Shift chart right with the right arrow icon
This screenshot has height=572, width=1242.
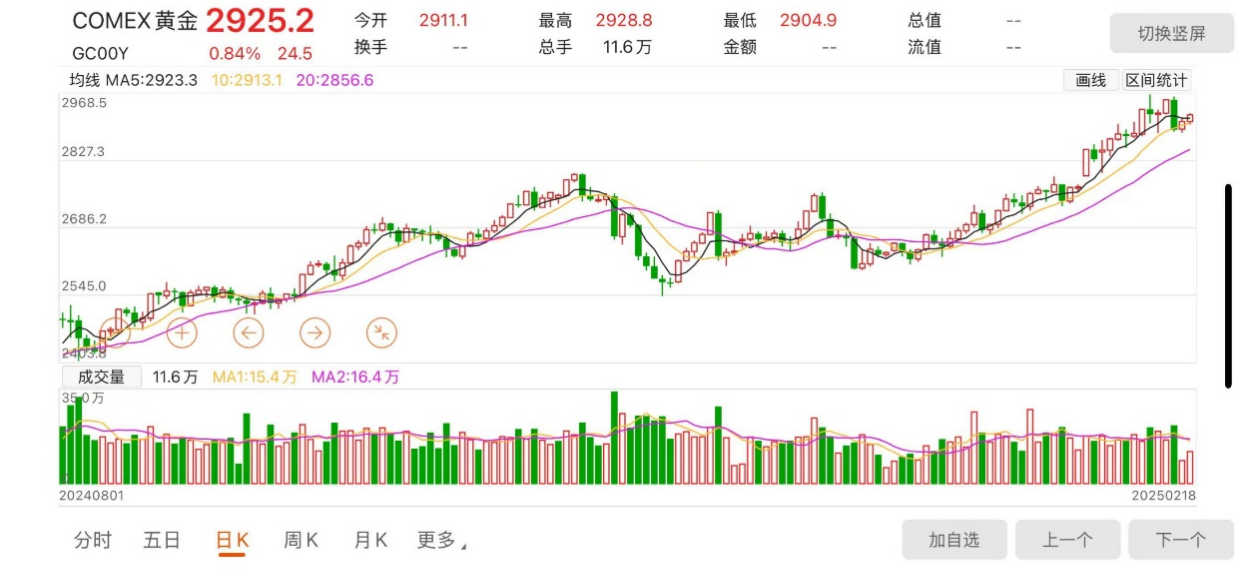point(315,333)
